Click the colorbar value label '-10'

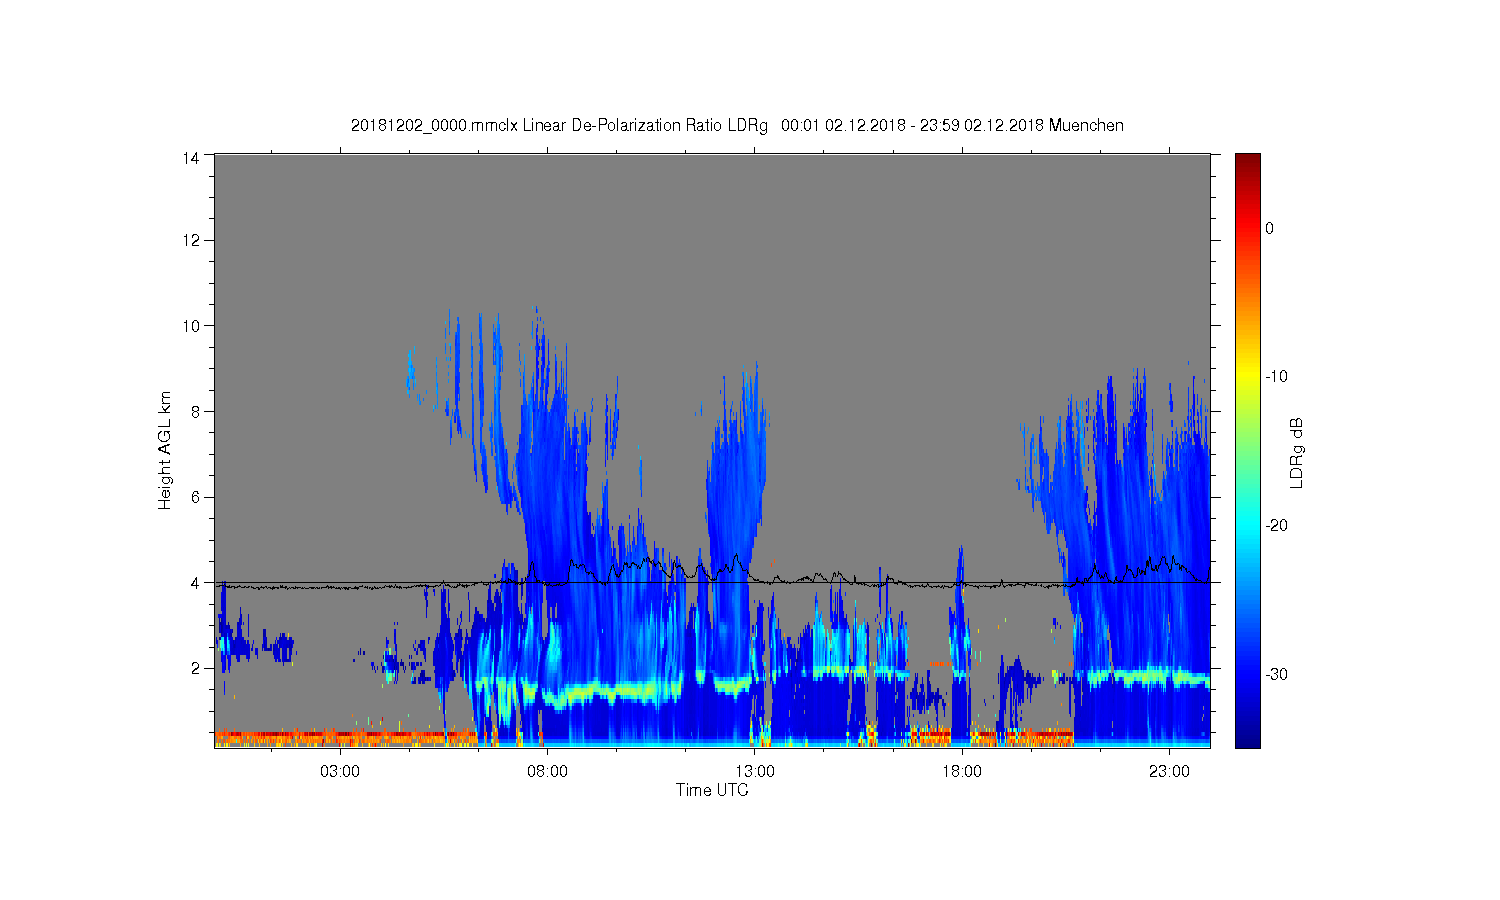pyautogui.click(x=1276, y=377)
